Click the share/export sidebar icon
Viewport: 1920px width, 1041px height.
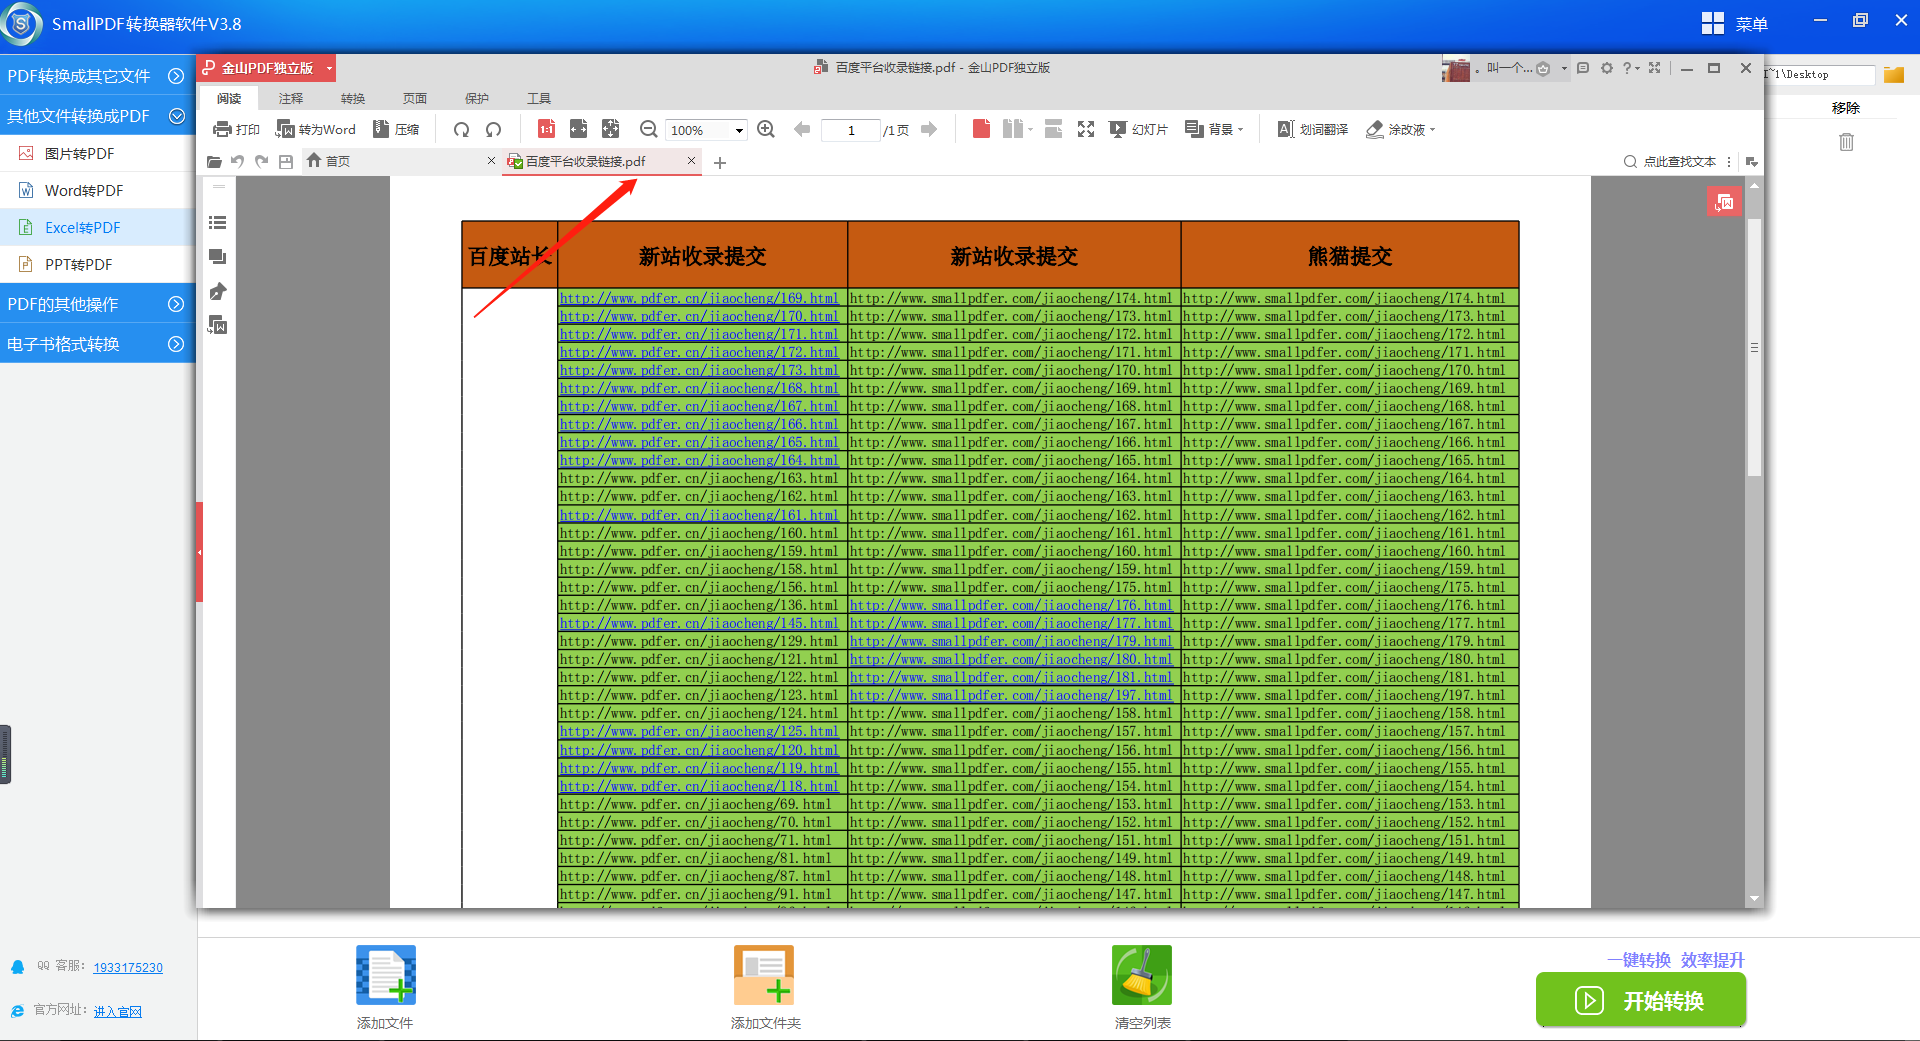pyautogui.click(x=217, y=291)
